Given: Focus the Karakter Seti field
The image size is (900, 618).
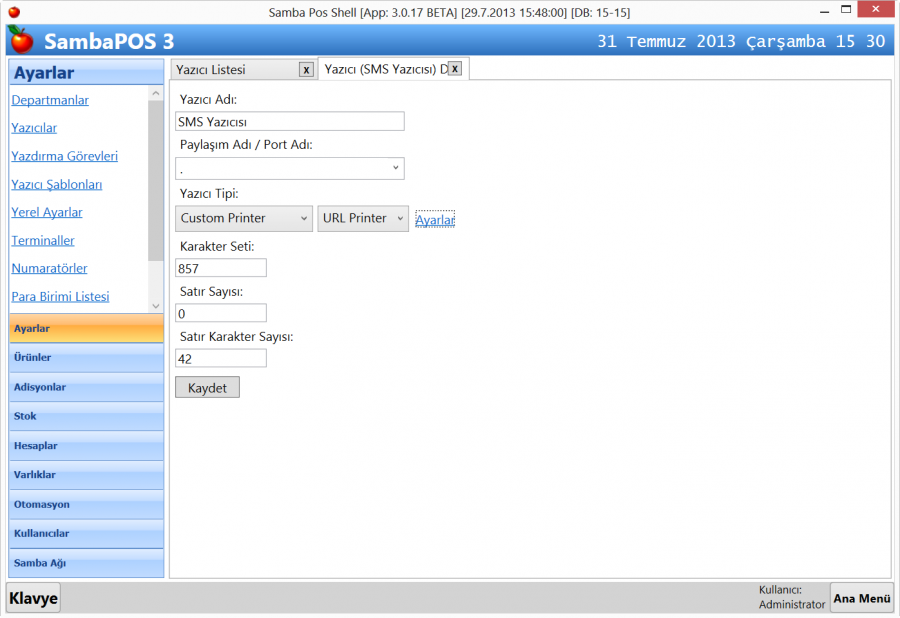Looking at the screenshot, I should click(220, 268).
